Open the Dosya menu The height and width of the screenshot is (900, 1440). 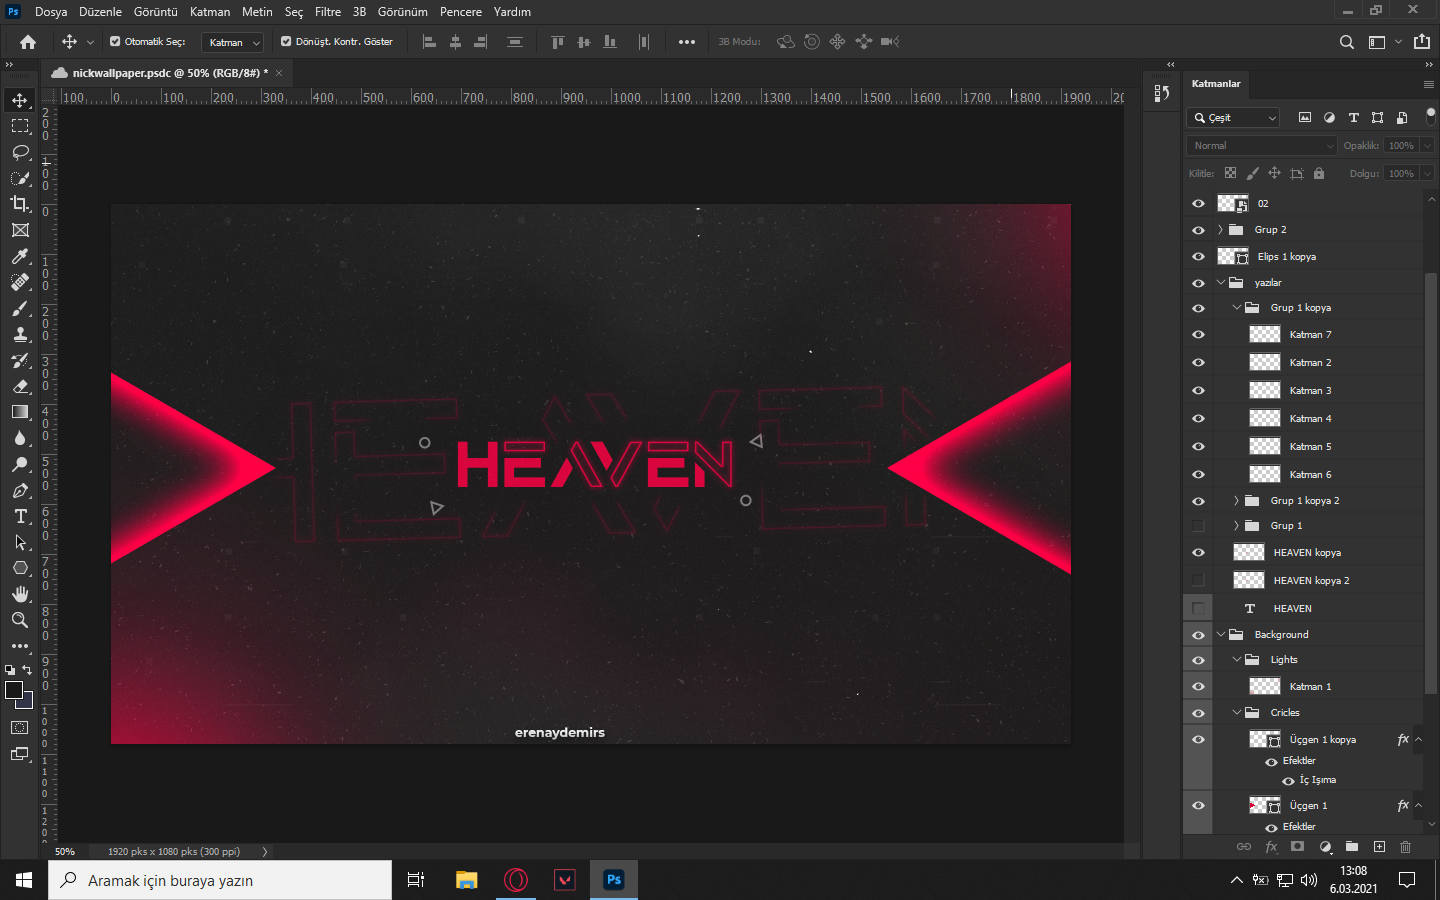(x=51, y=12)
